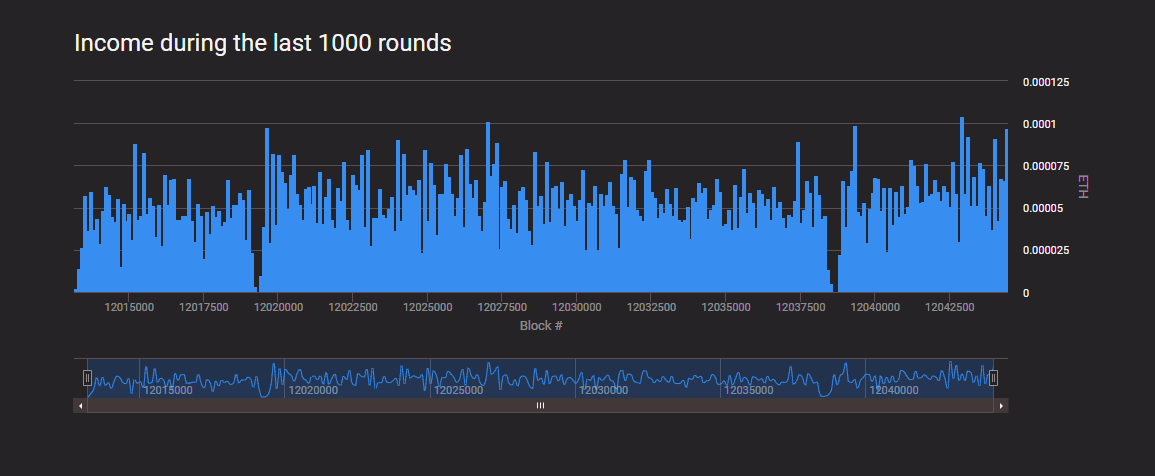Viewport: 1155px width, 476px height.
Task: Click the 12040000 label inside the range navigator
Action: (x=894, y=390)
